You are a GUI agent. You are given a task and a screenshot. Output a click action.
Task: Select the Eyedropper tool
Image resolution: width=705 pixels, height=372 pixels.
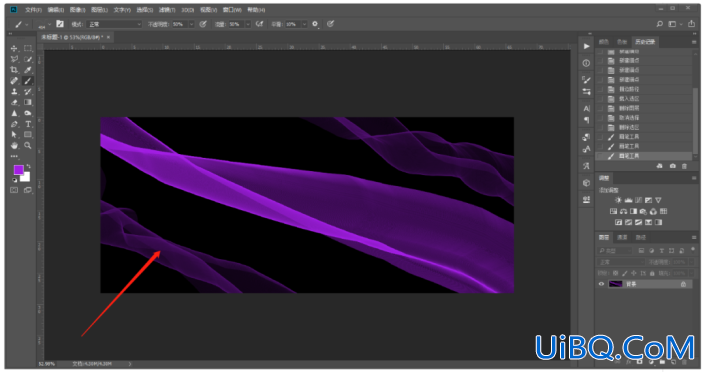(x=28, y=70)
